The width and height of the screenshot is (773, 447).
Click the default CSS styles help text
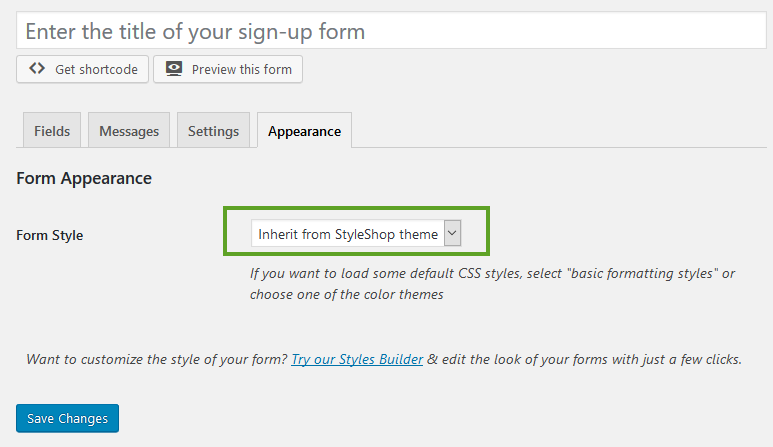492,274
